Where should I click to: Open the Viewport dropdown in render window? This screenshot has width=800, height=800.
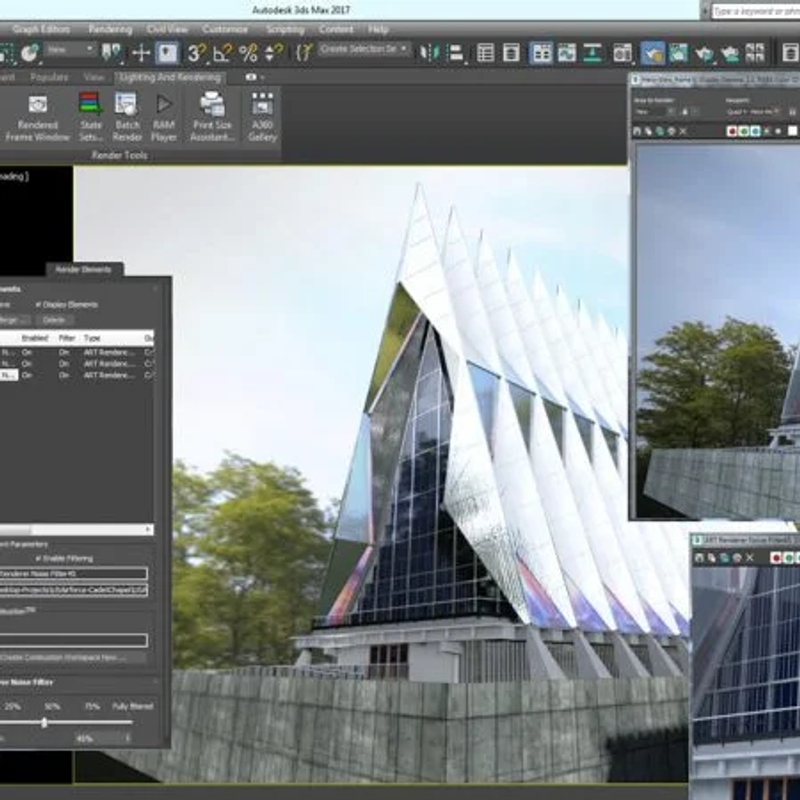753,111
